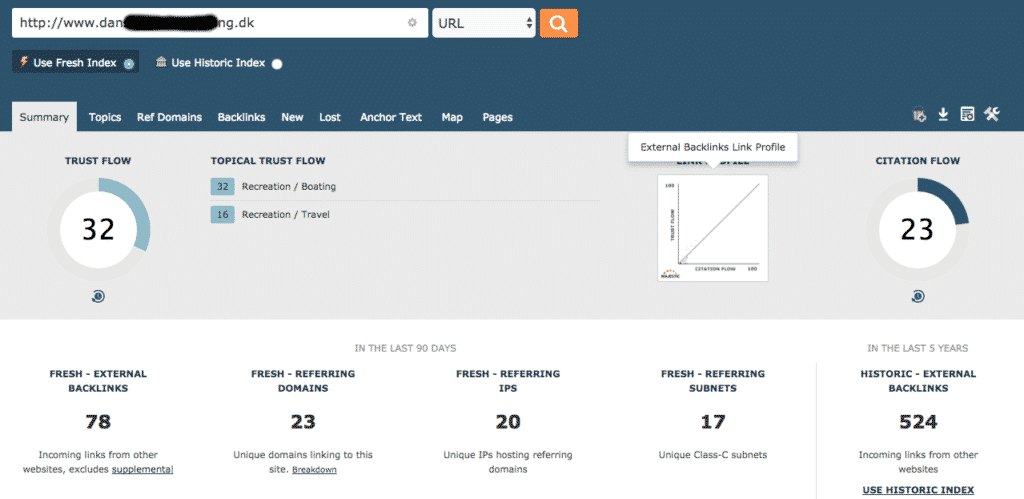Open the Lost tab
The height and width of the screenshot is (499, 1024).
tap(330, 117)
